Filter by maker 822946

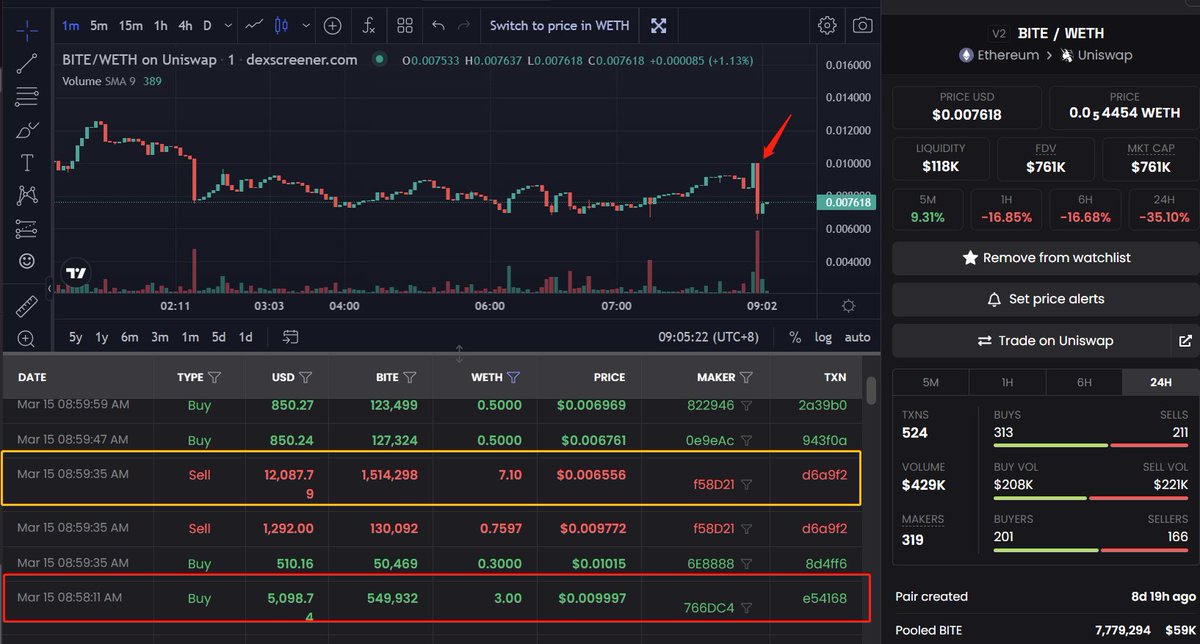point(747,406)
